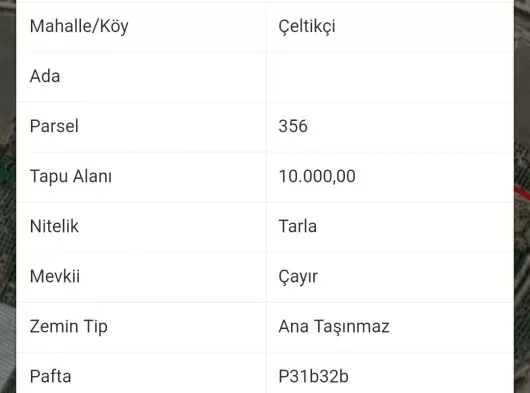Click the Nitelik label
This screenshot has height=393, width=530.
[54, 226]
